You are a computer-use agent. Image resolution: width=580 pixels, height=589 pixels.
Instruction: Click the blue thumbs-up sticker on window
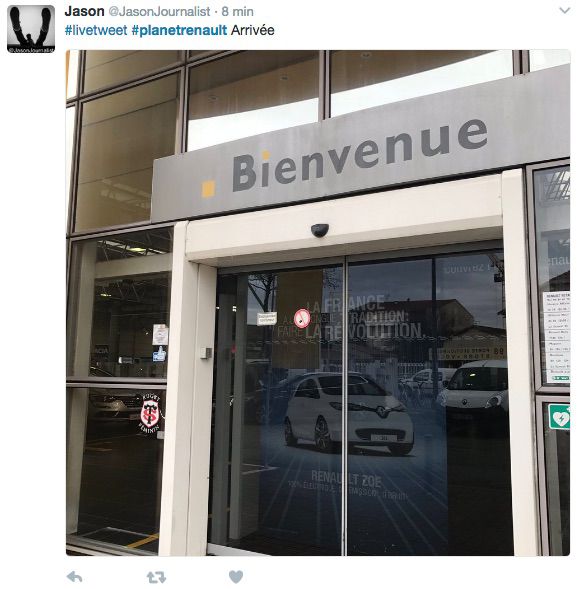(159, 354)
